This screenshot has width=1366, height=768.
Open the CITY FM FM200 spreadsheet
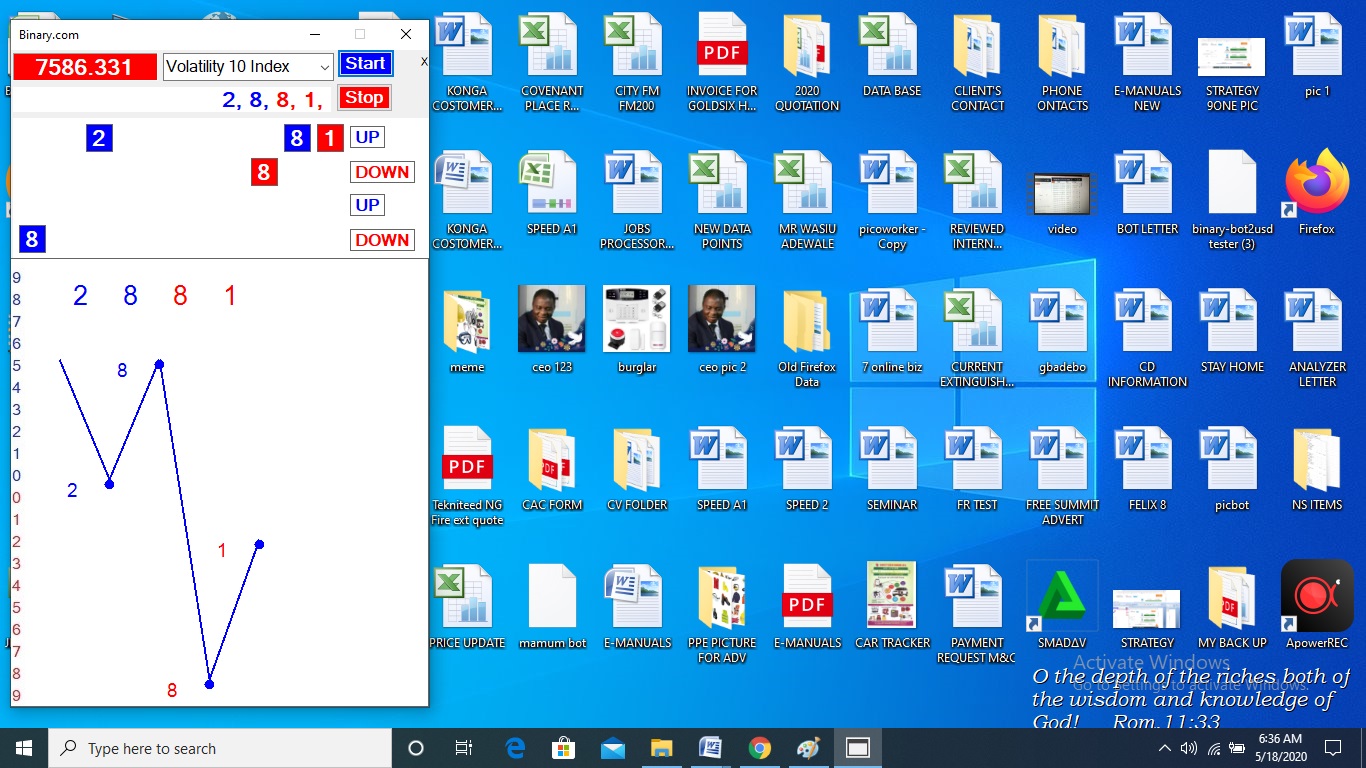(637, 62)
